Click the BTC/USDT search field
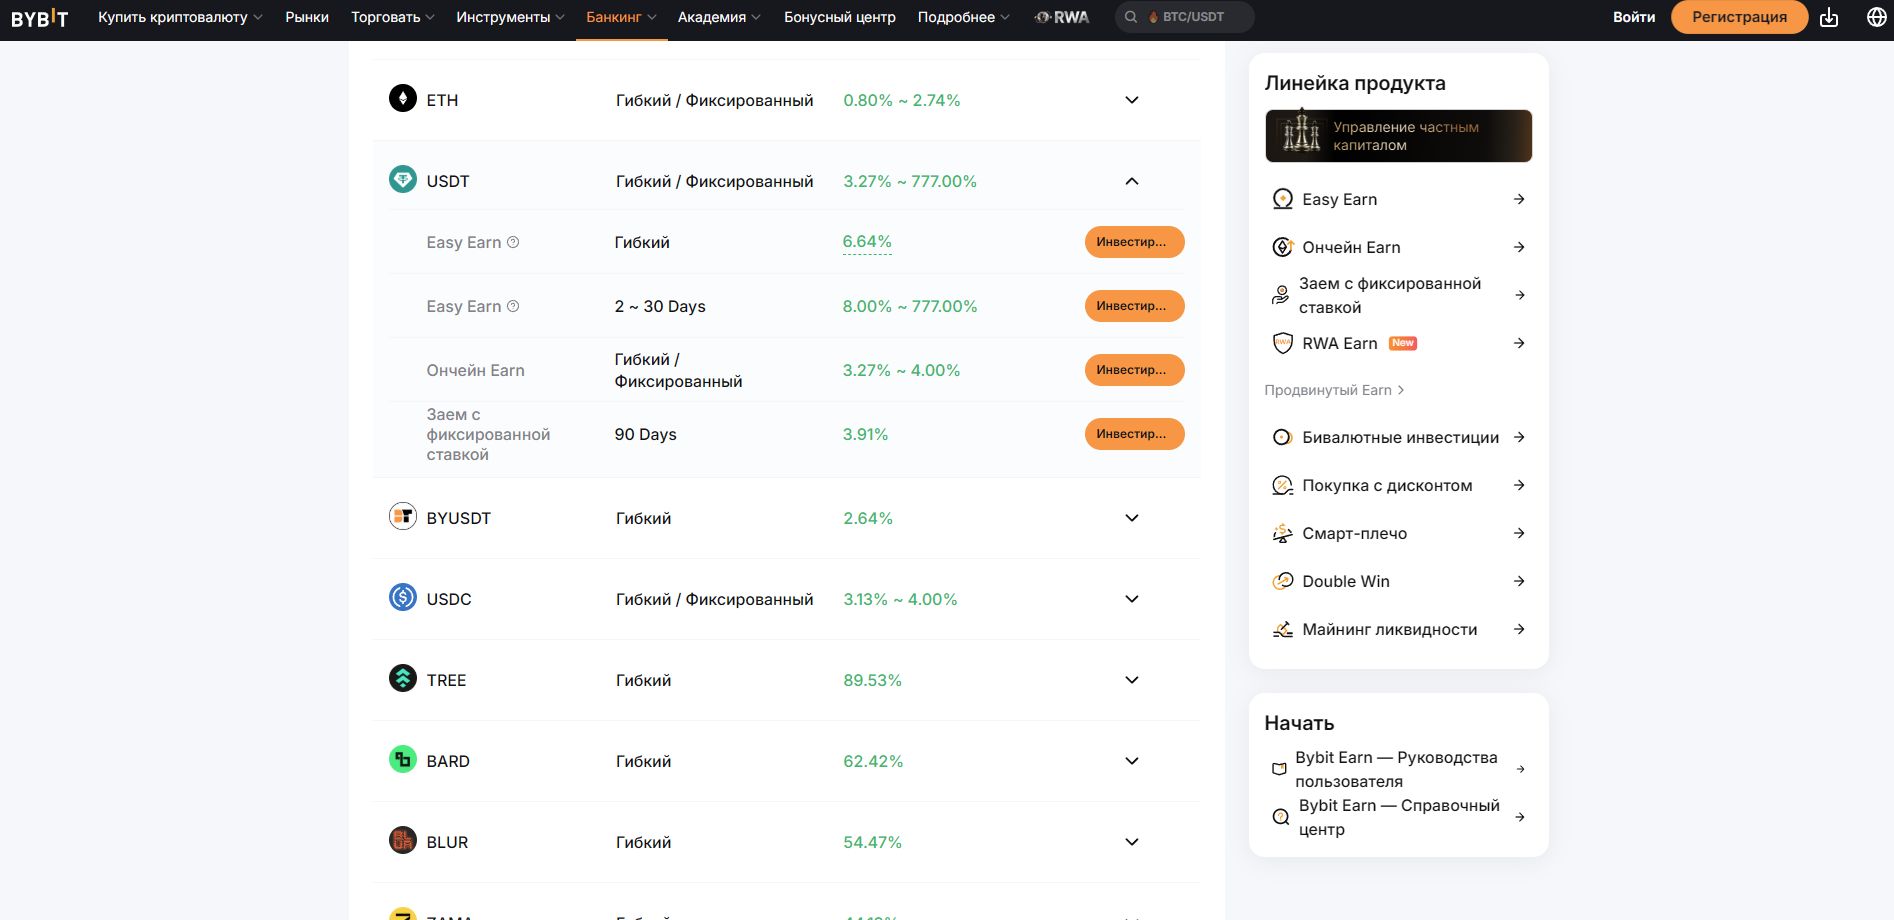Viewport: 1894px width, 920px height. click(x=1184, y=17)
